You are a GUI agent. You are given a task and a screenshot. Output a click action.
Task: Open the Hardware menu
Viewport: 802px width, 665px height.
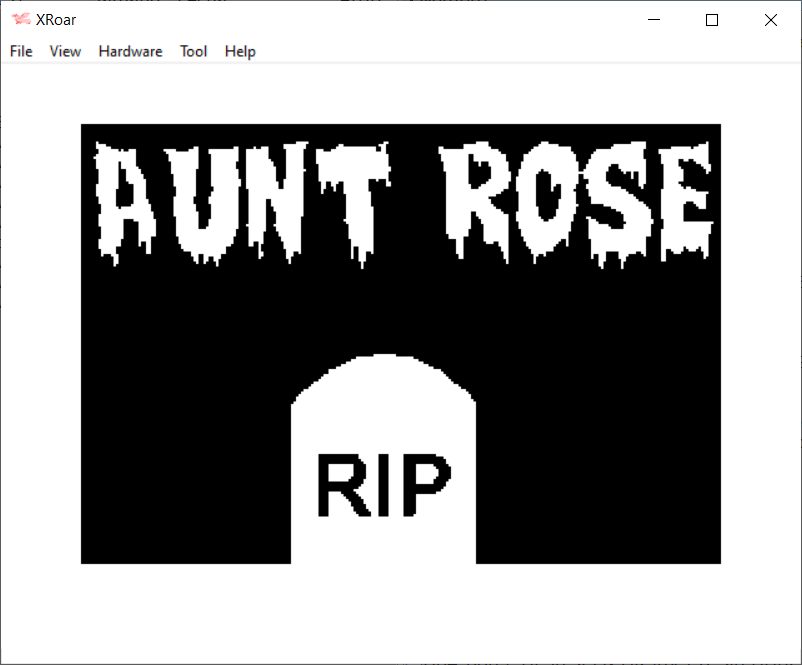[130, 51]
